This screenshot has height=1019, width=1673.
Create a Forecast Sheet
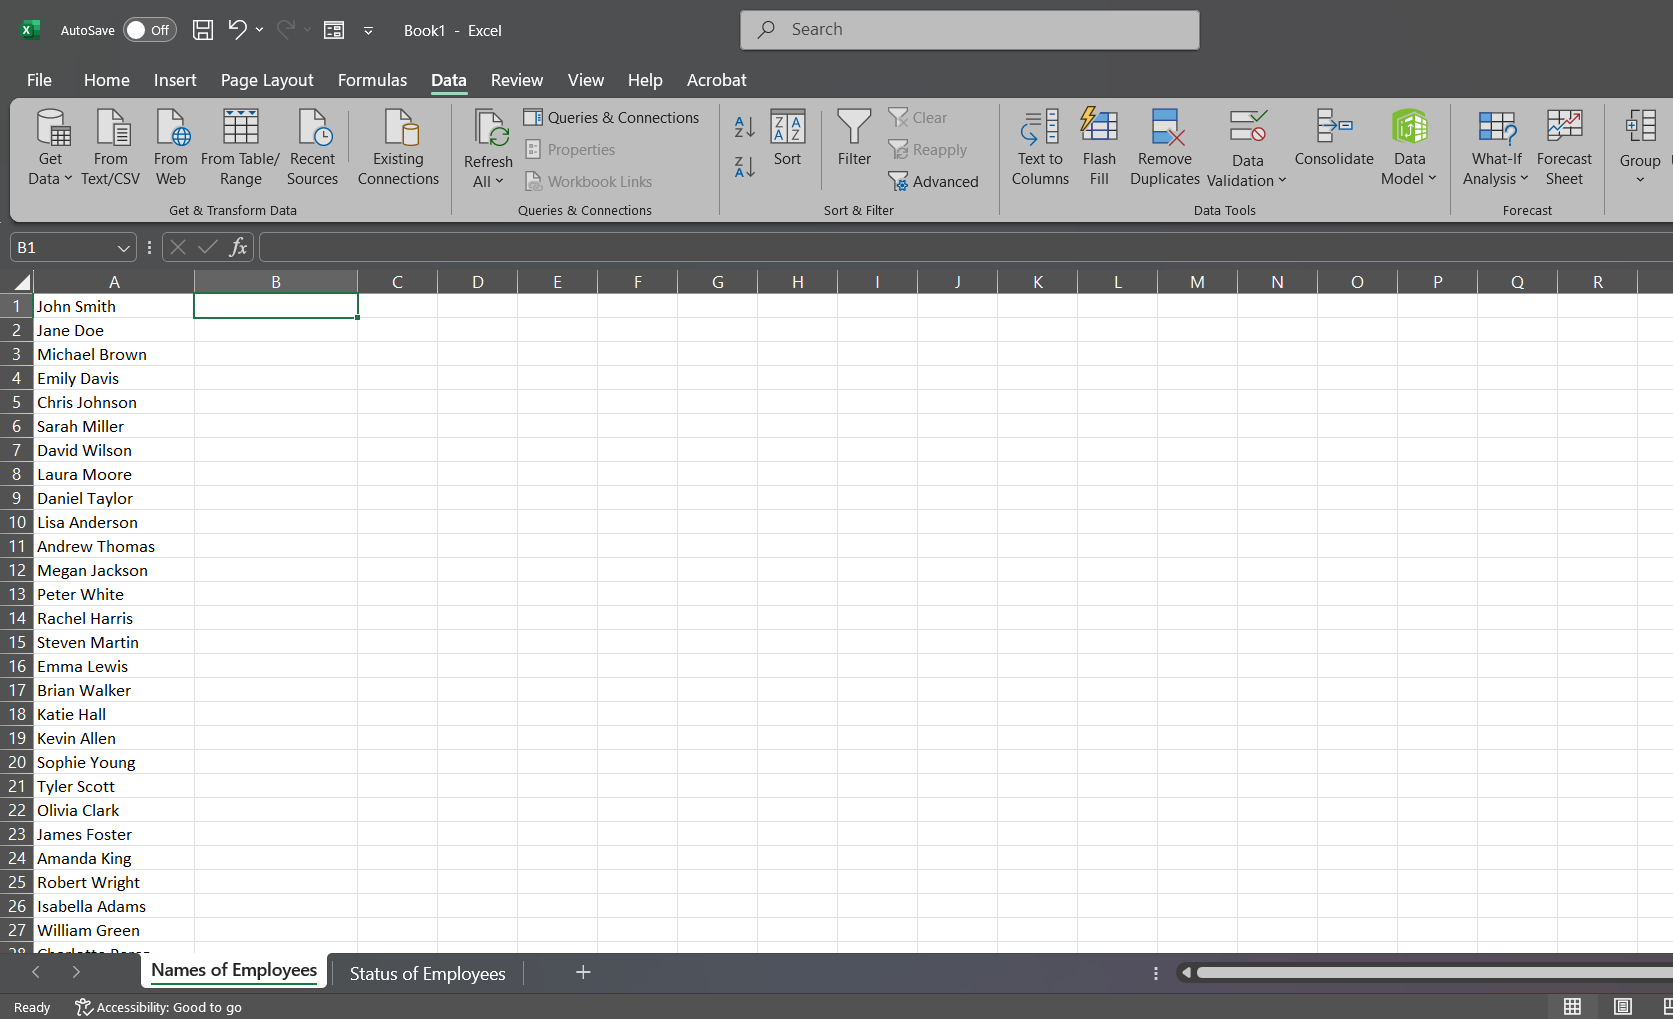(1564, 148)
